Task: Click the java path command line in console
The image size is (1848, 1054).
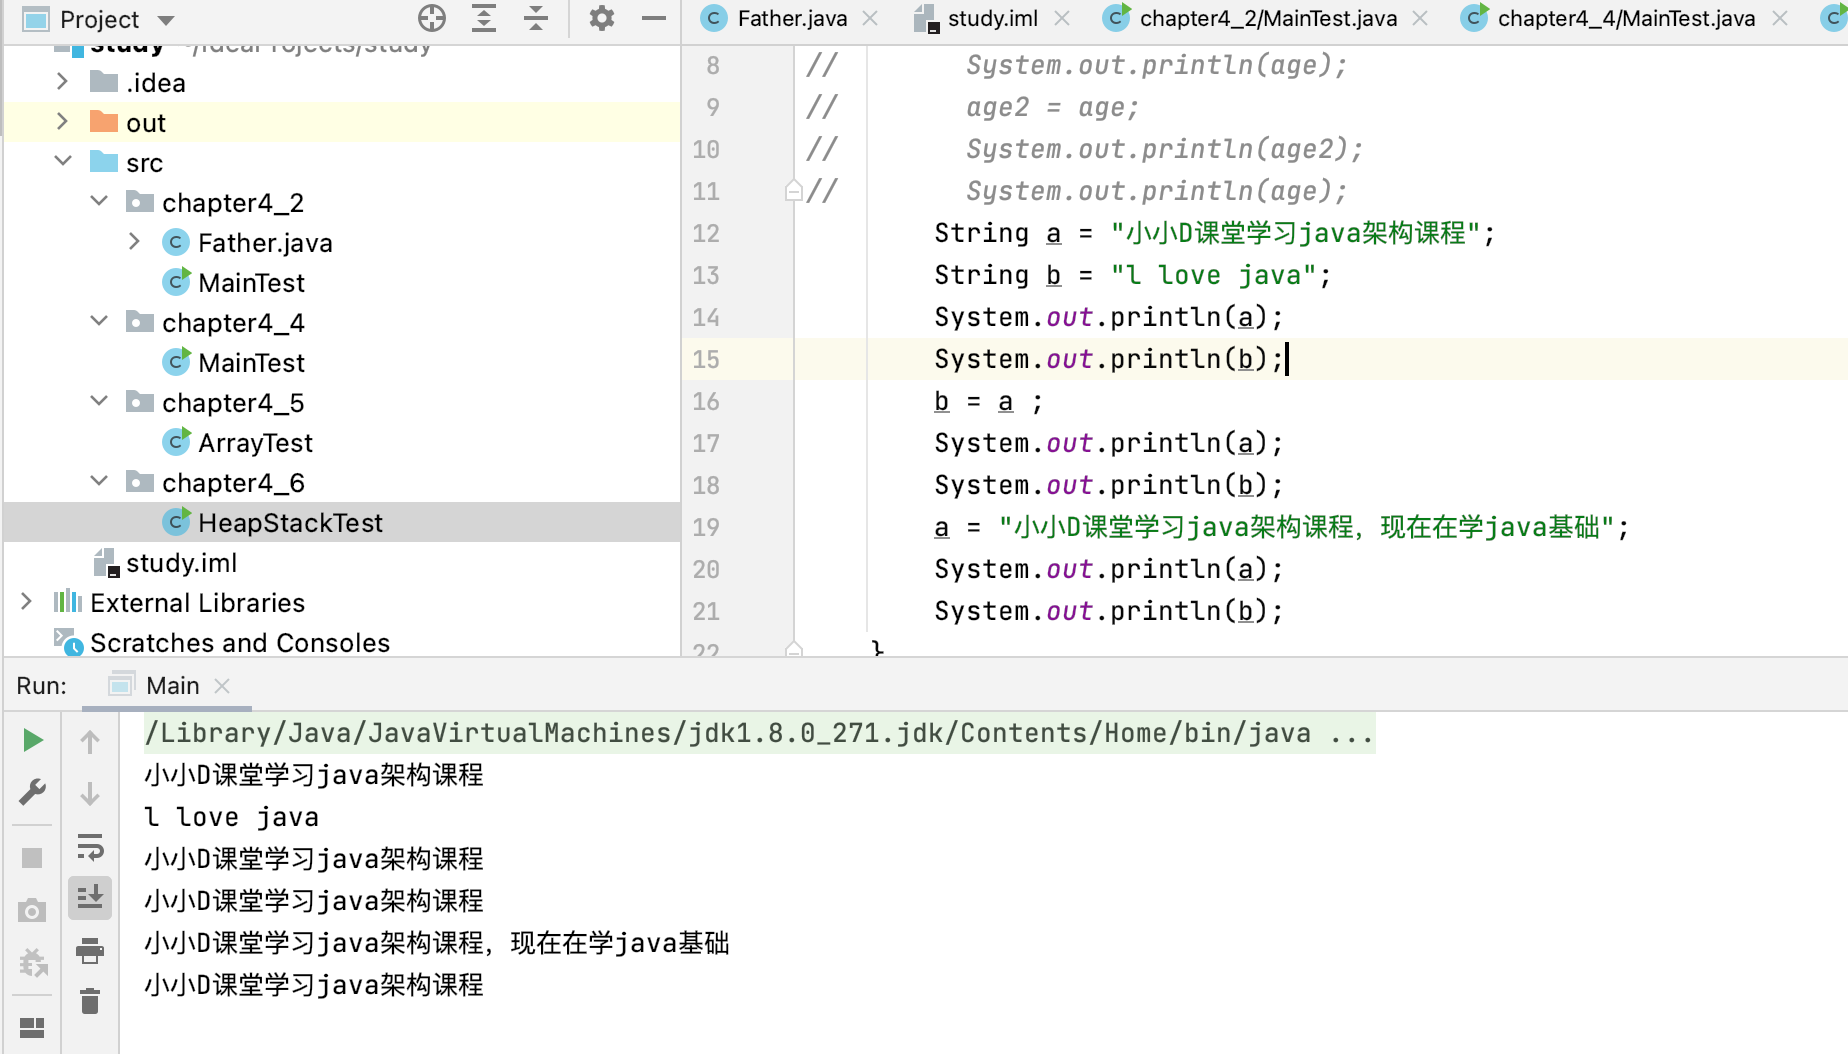Action: pos(760,733)
